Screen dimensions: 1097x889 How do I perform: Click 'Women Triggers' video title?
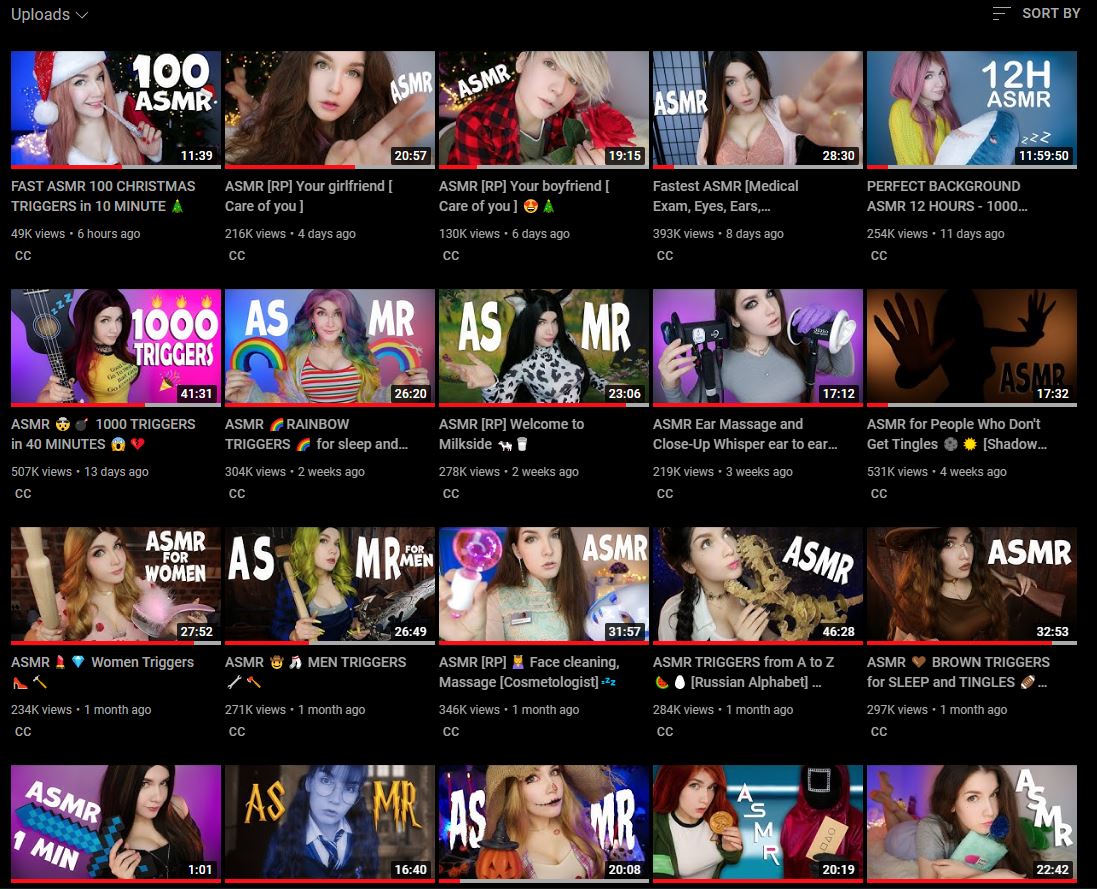pyautogui.click(x=103, y=671)
